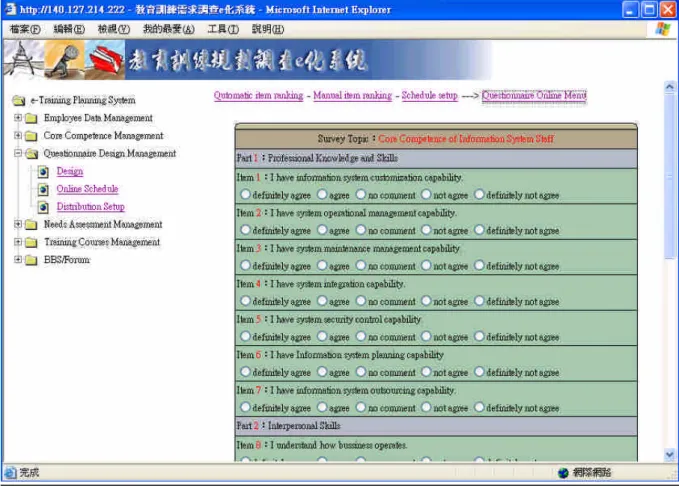
Task: Open the Distribution Setup link in the tree
Action: 91,207
